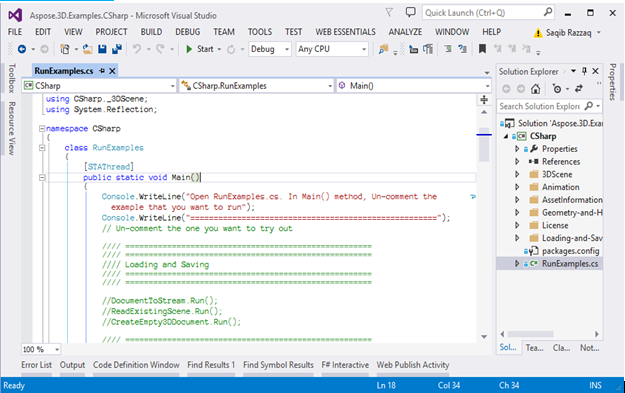Click the Open File folder icon
Viewport: 625px width, 393px height.
[87, 49]
